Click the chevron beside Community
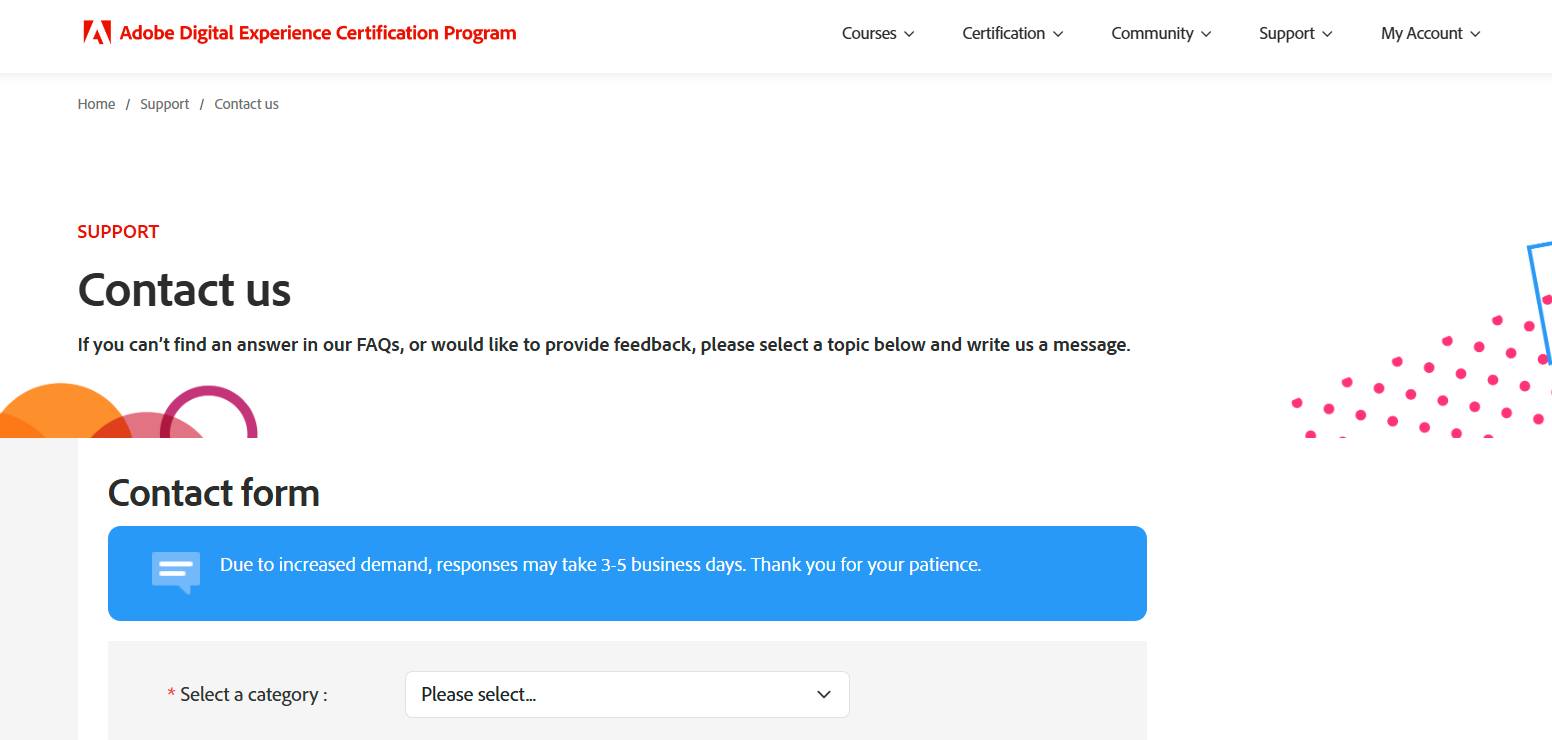The image size is (1552, 740). tap(1206, 34)
